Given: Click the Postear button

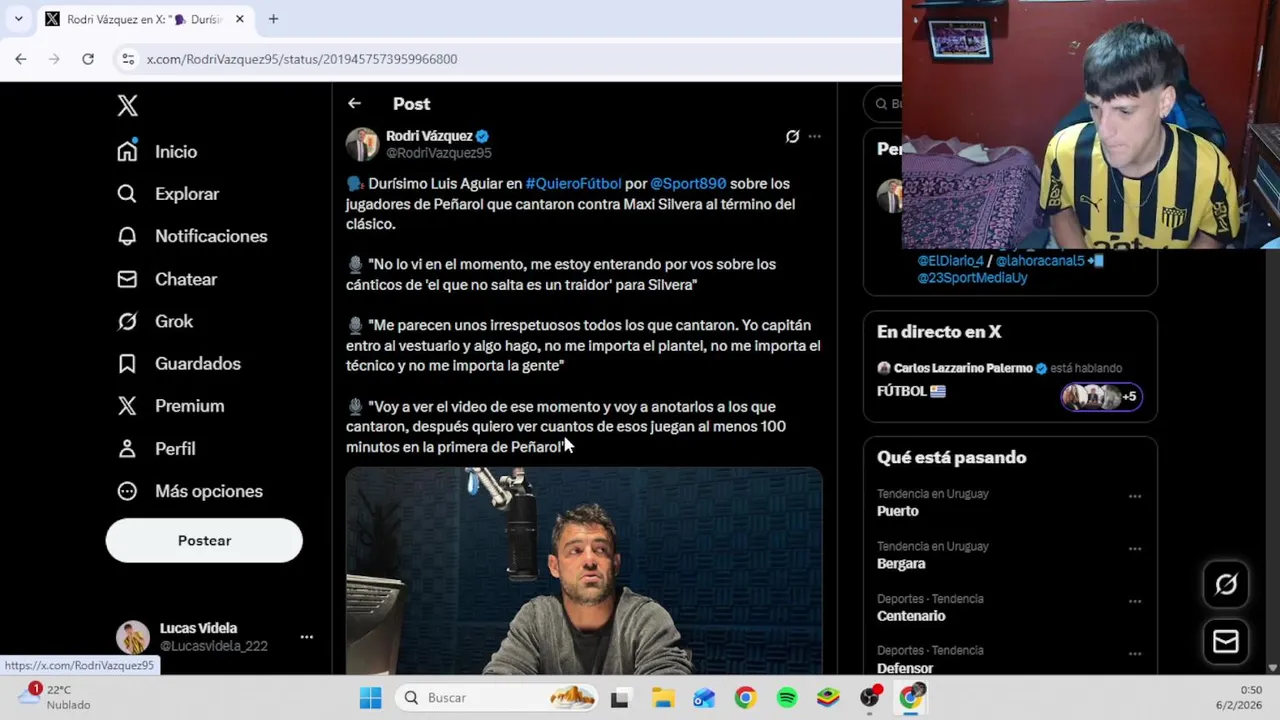Looking at the screenshot, I should coord(204,540).
